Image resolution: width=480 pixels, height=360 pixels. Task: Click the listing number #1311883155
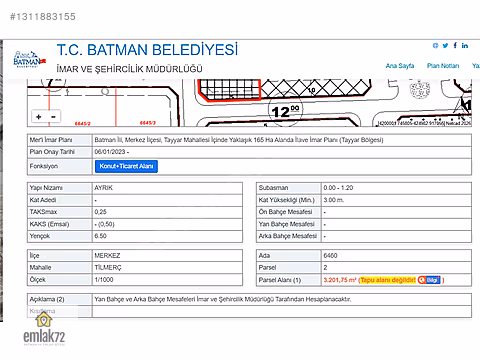coord(43,17)
